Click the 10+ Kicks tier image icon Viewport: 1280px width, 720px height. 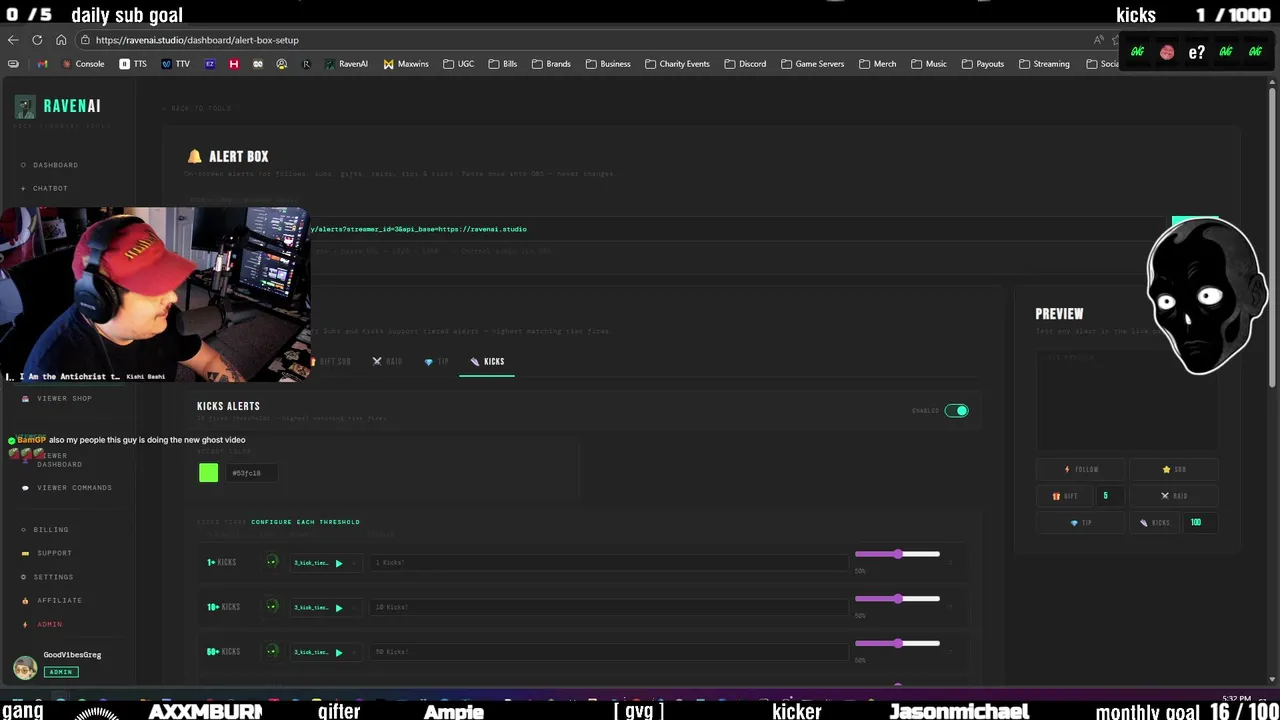[271, 607]
